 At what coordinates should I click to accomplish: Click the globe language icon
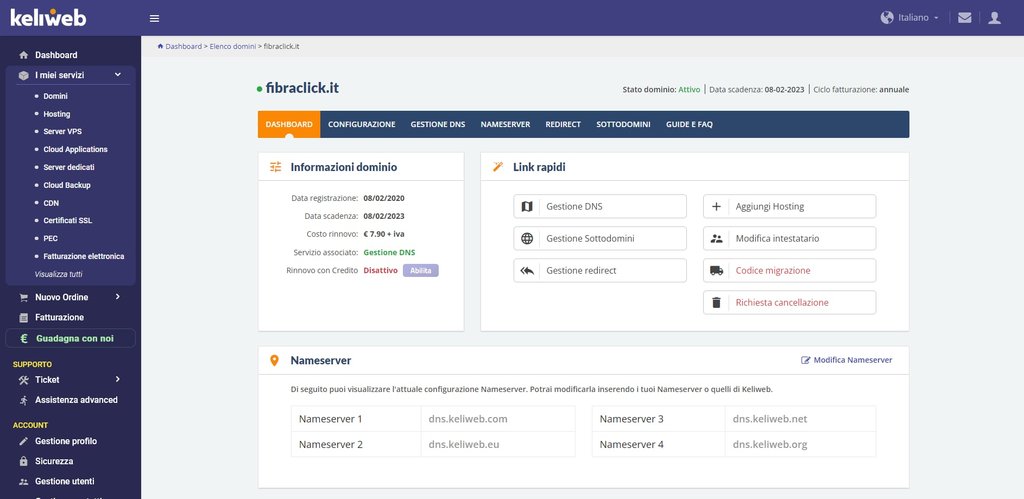click(887, 18)
